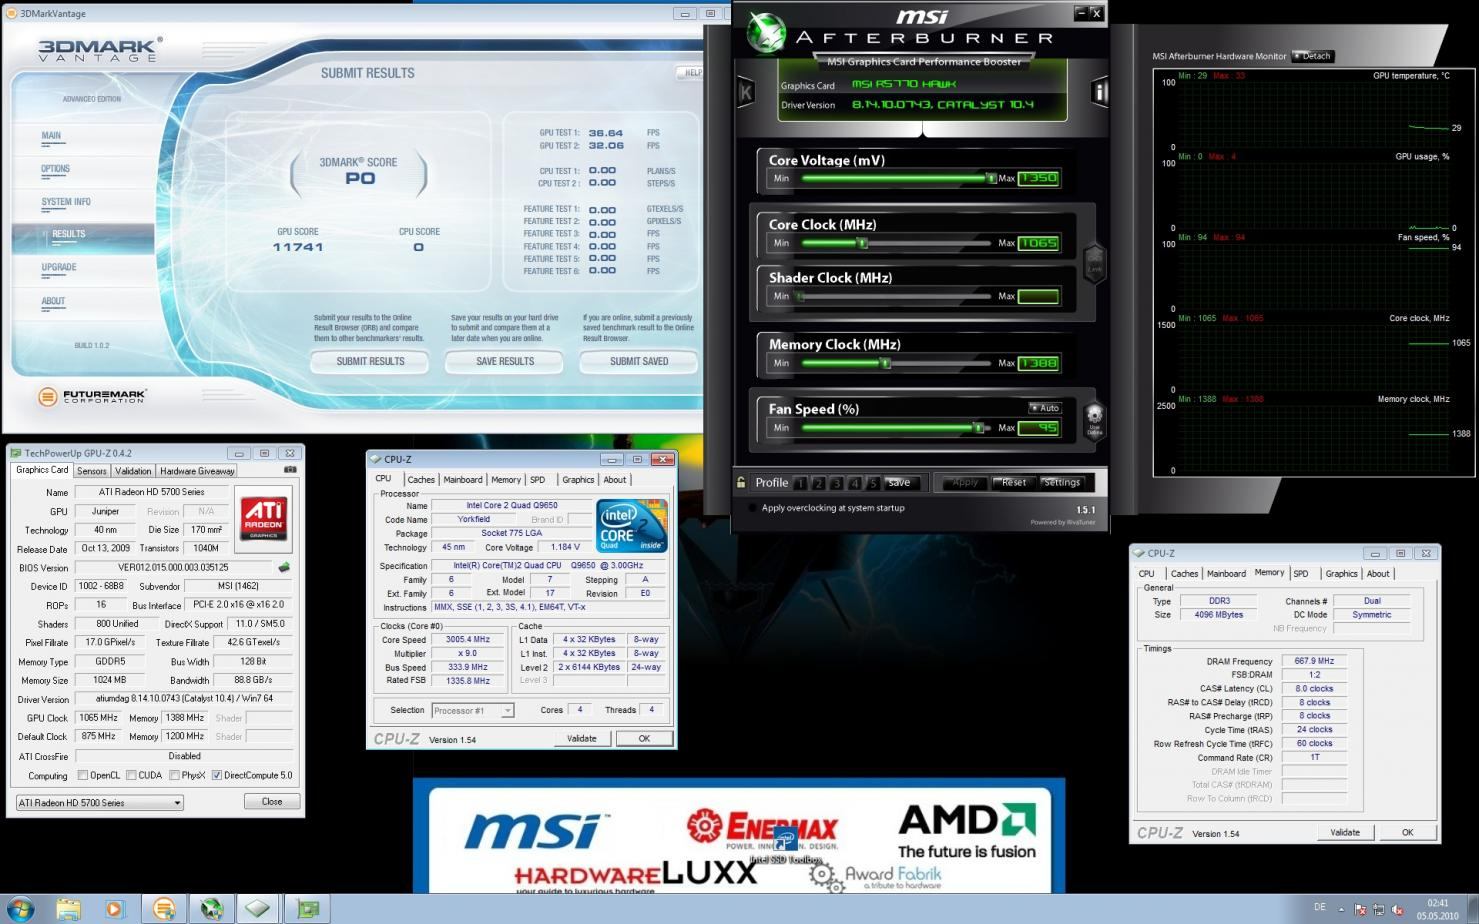The width and height of the screenshot is (1479, 924).
Task: Click the Core Clock slider handle
Action: pyautogui.click(x=862, y=243)
